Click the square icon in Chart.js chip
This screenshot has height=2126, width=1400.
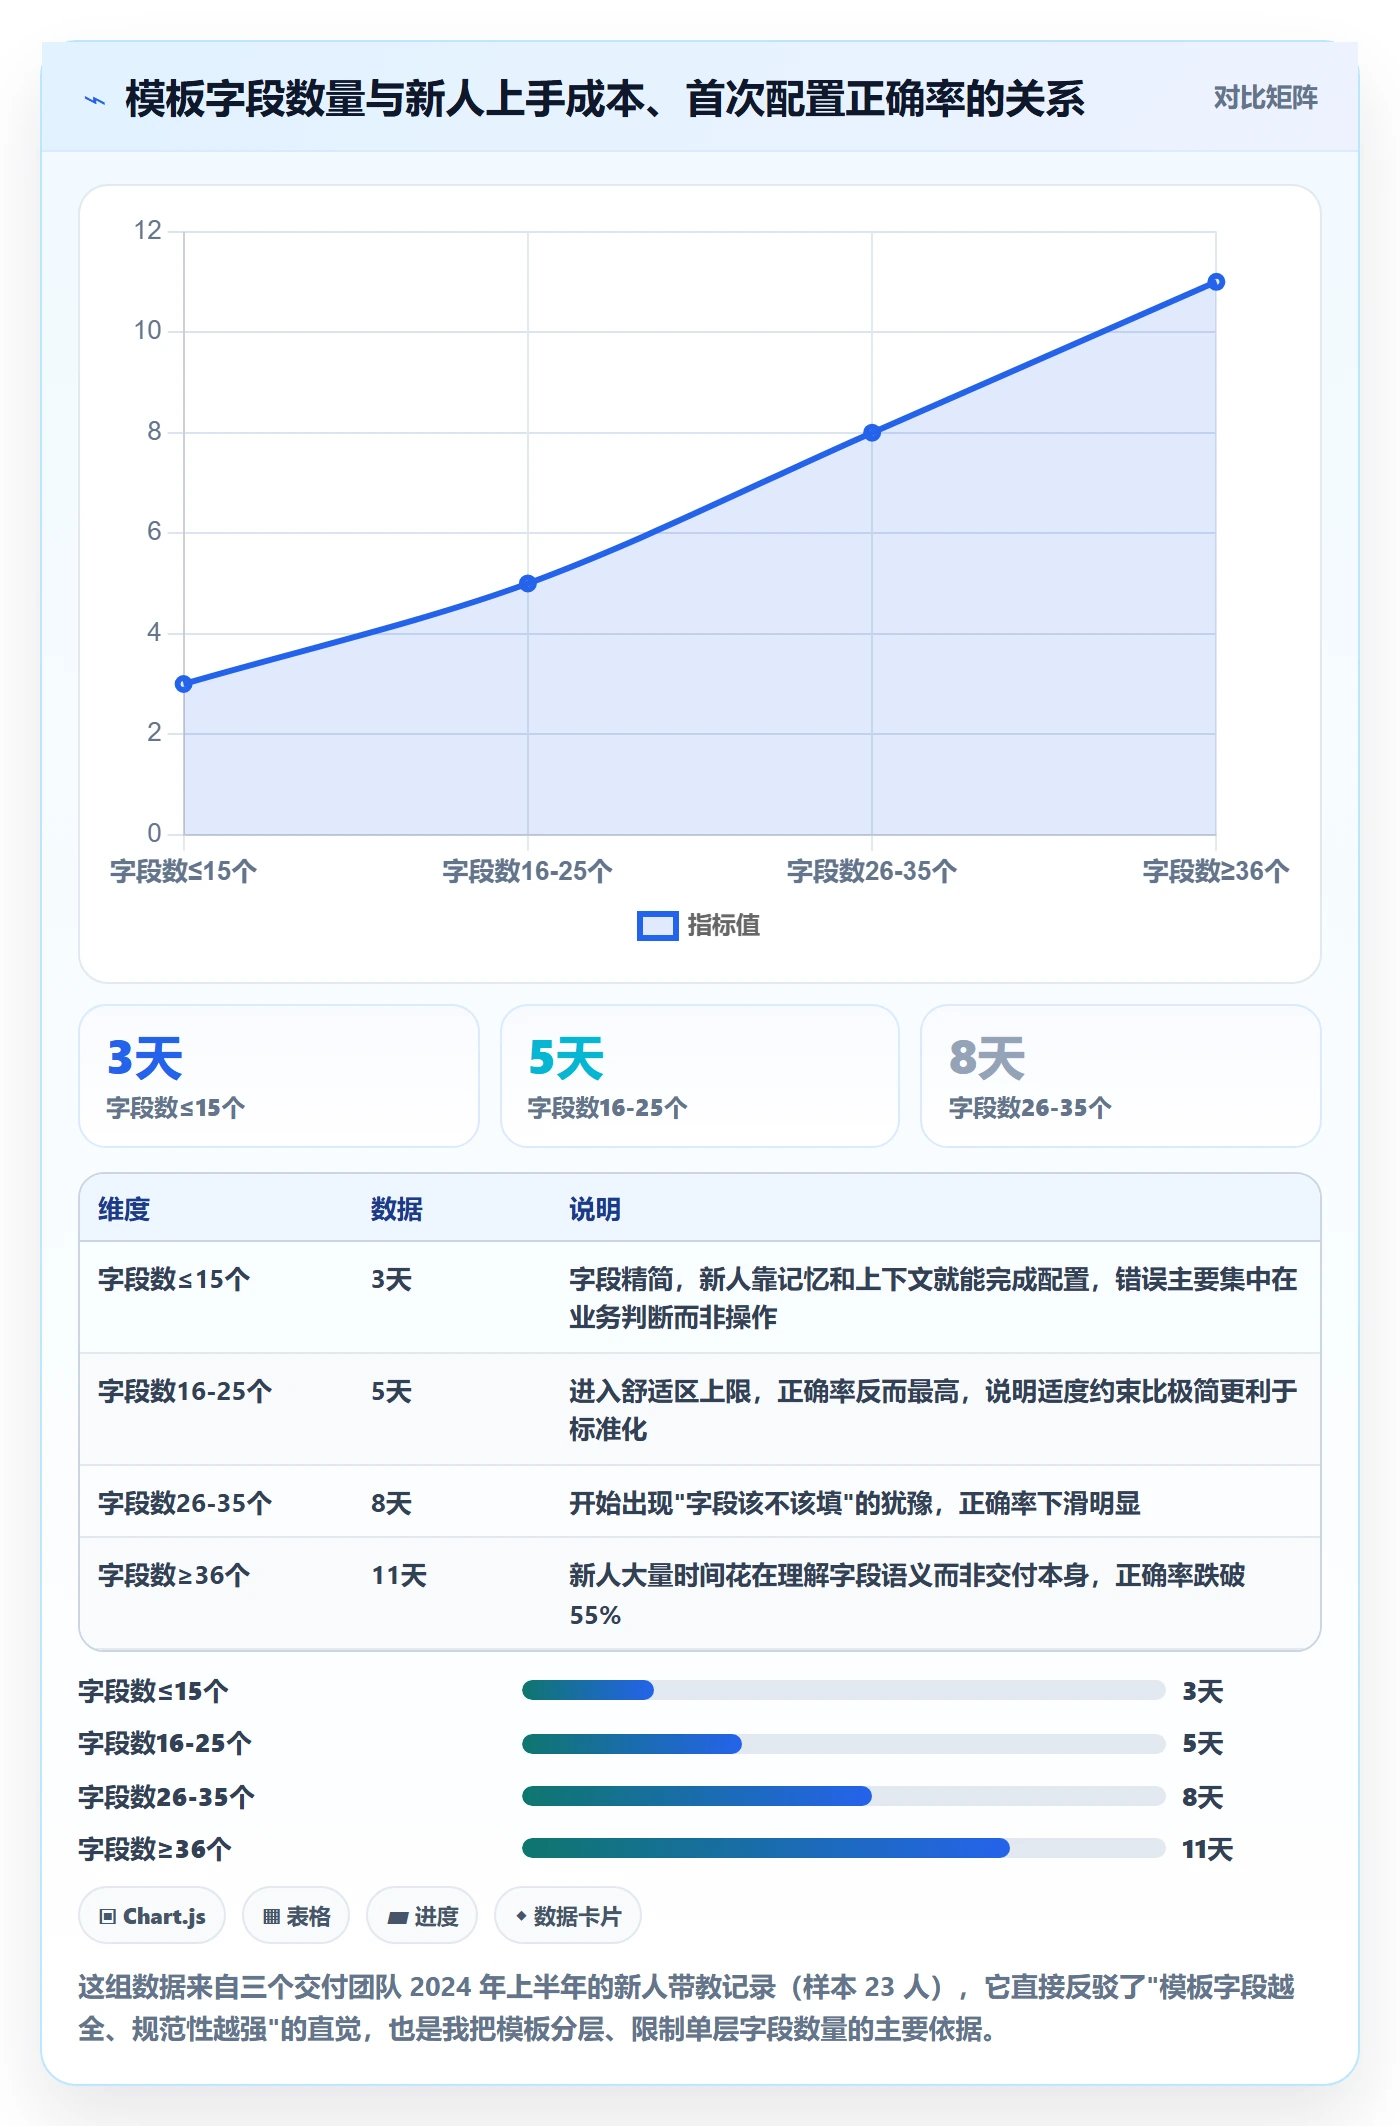click(x=108, y=1917)
